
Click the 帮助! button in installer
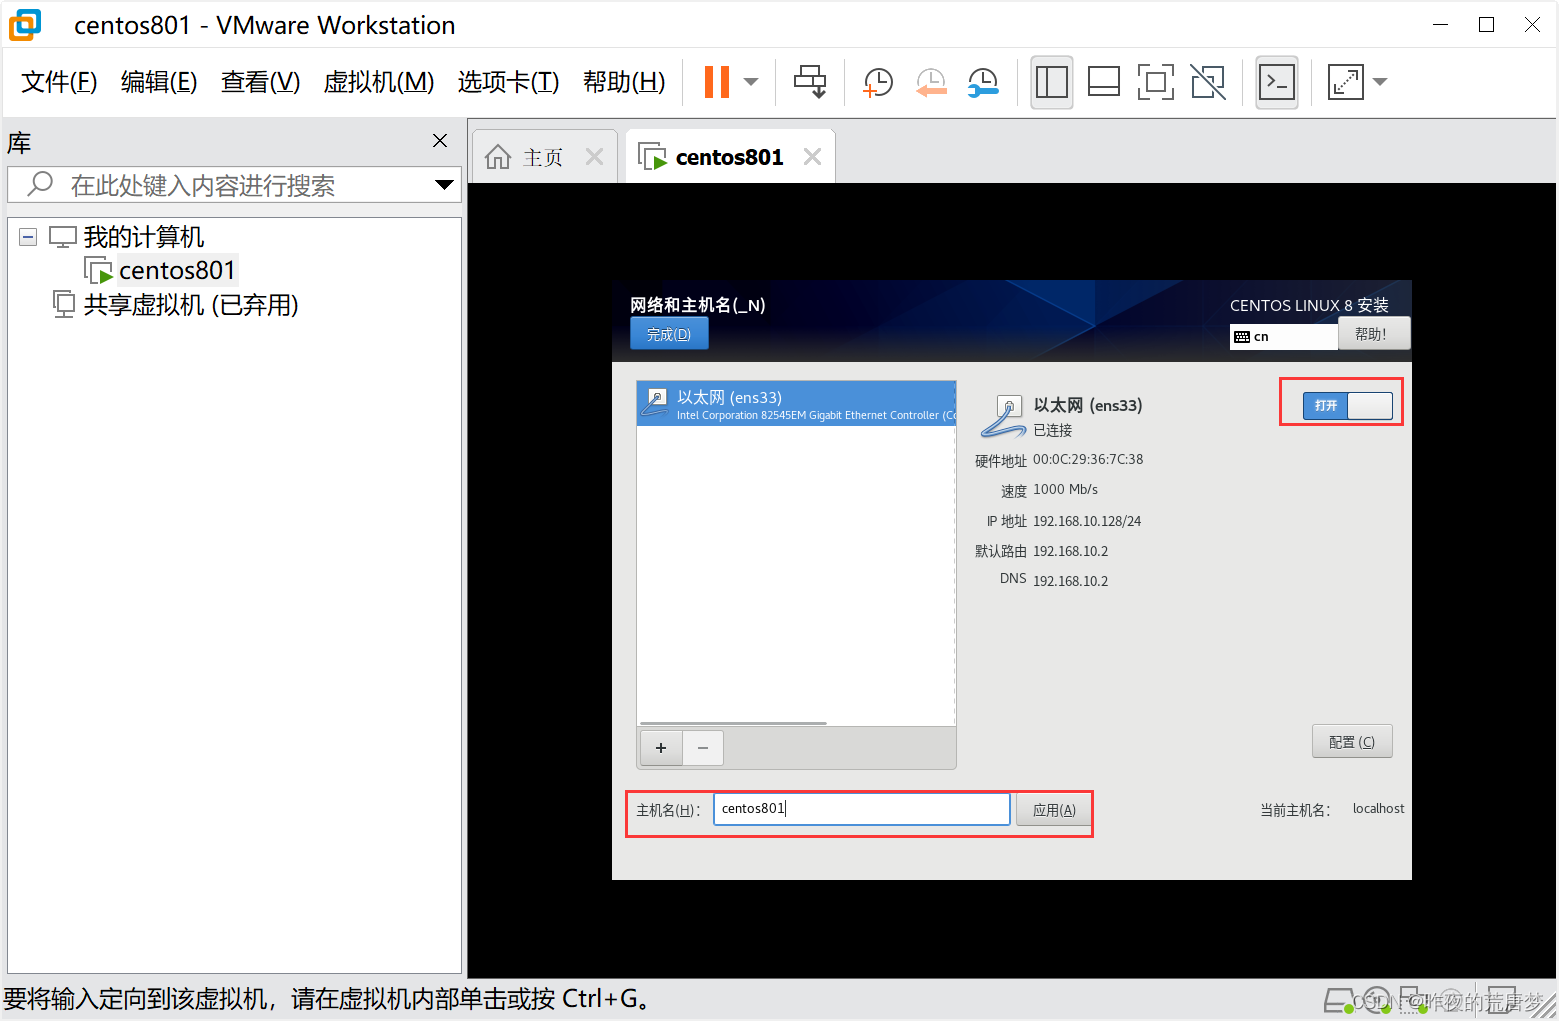[1372, 334]
